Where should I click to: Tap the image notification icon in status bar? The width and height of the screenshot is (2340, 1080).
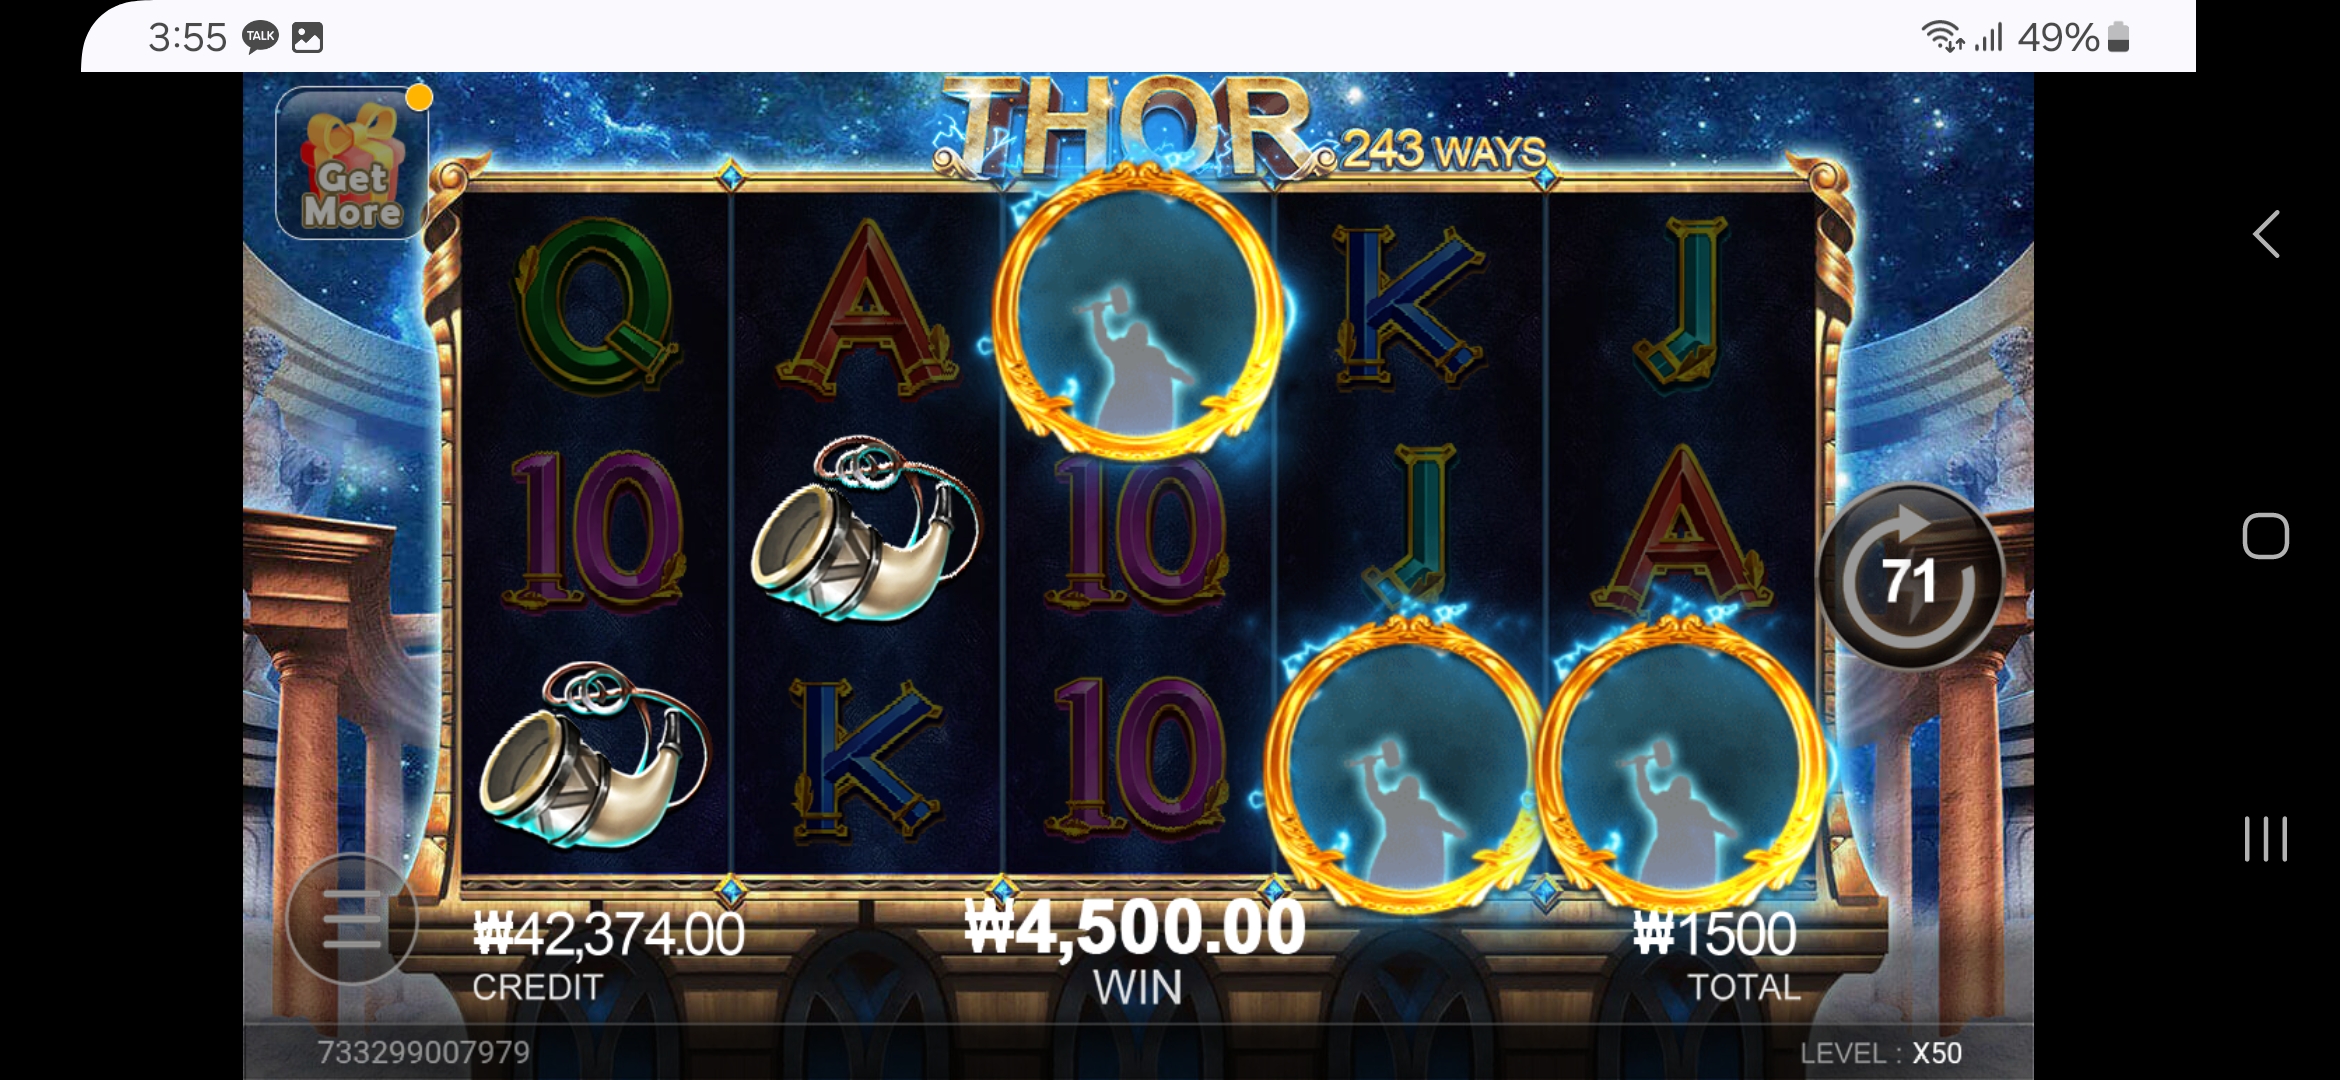click(x=307, y=38)
